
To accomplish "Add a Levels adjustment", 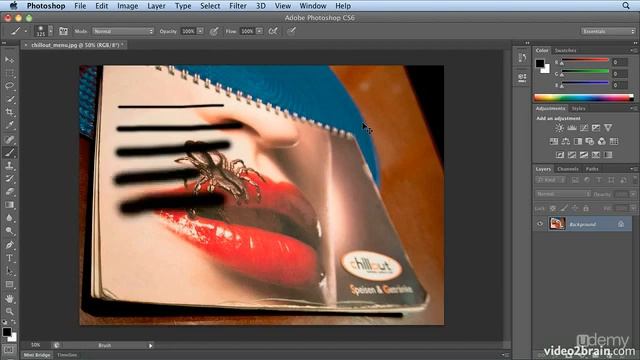I will click(572, 128).
